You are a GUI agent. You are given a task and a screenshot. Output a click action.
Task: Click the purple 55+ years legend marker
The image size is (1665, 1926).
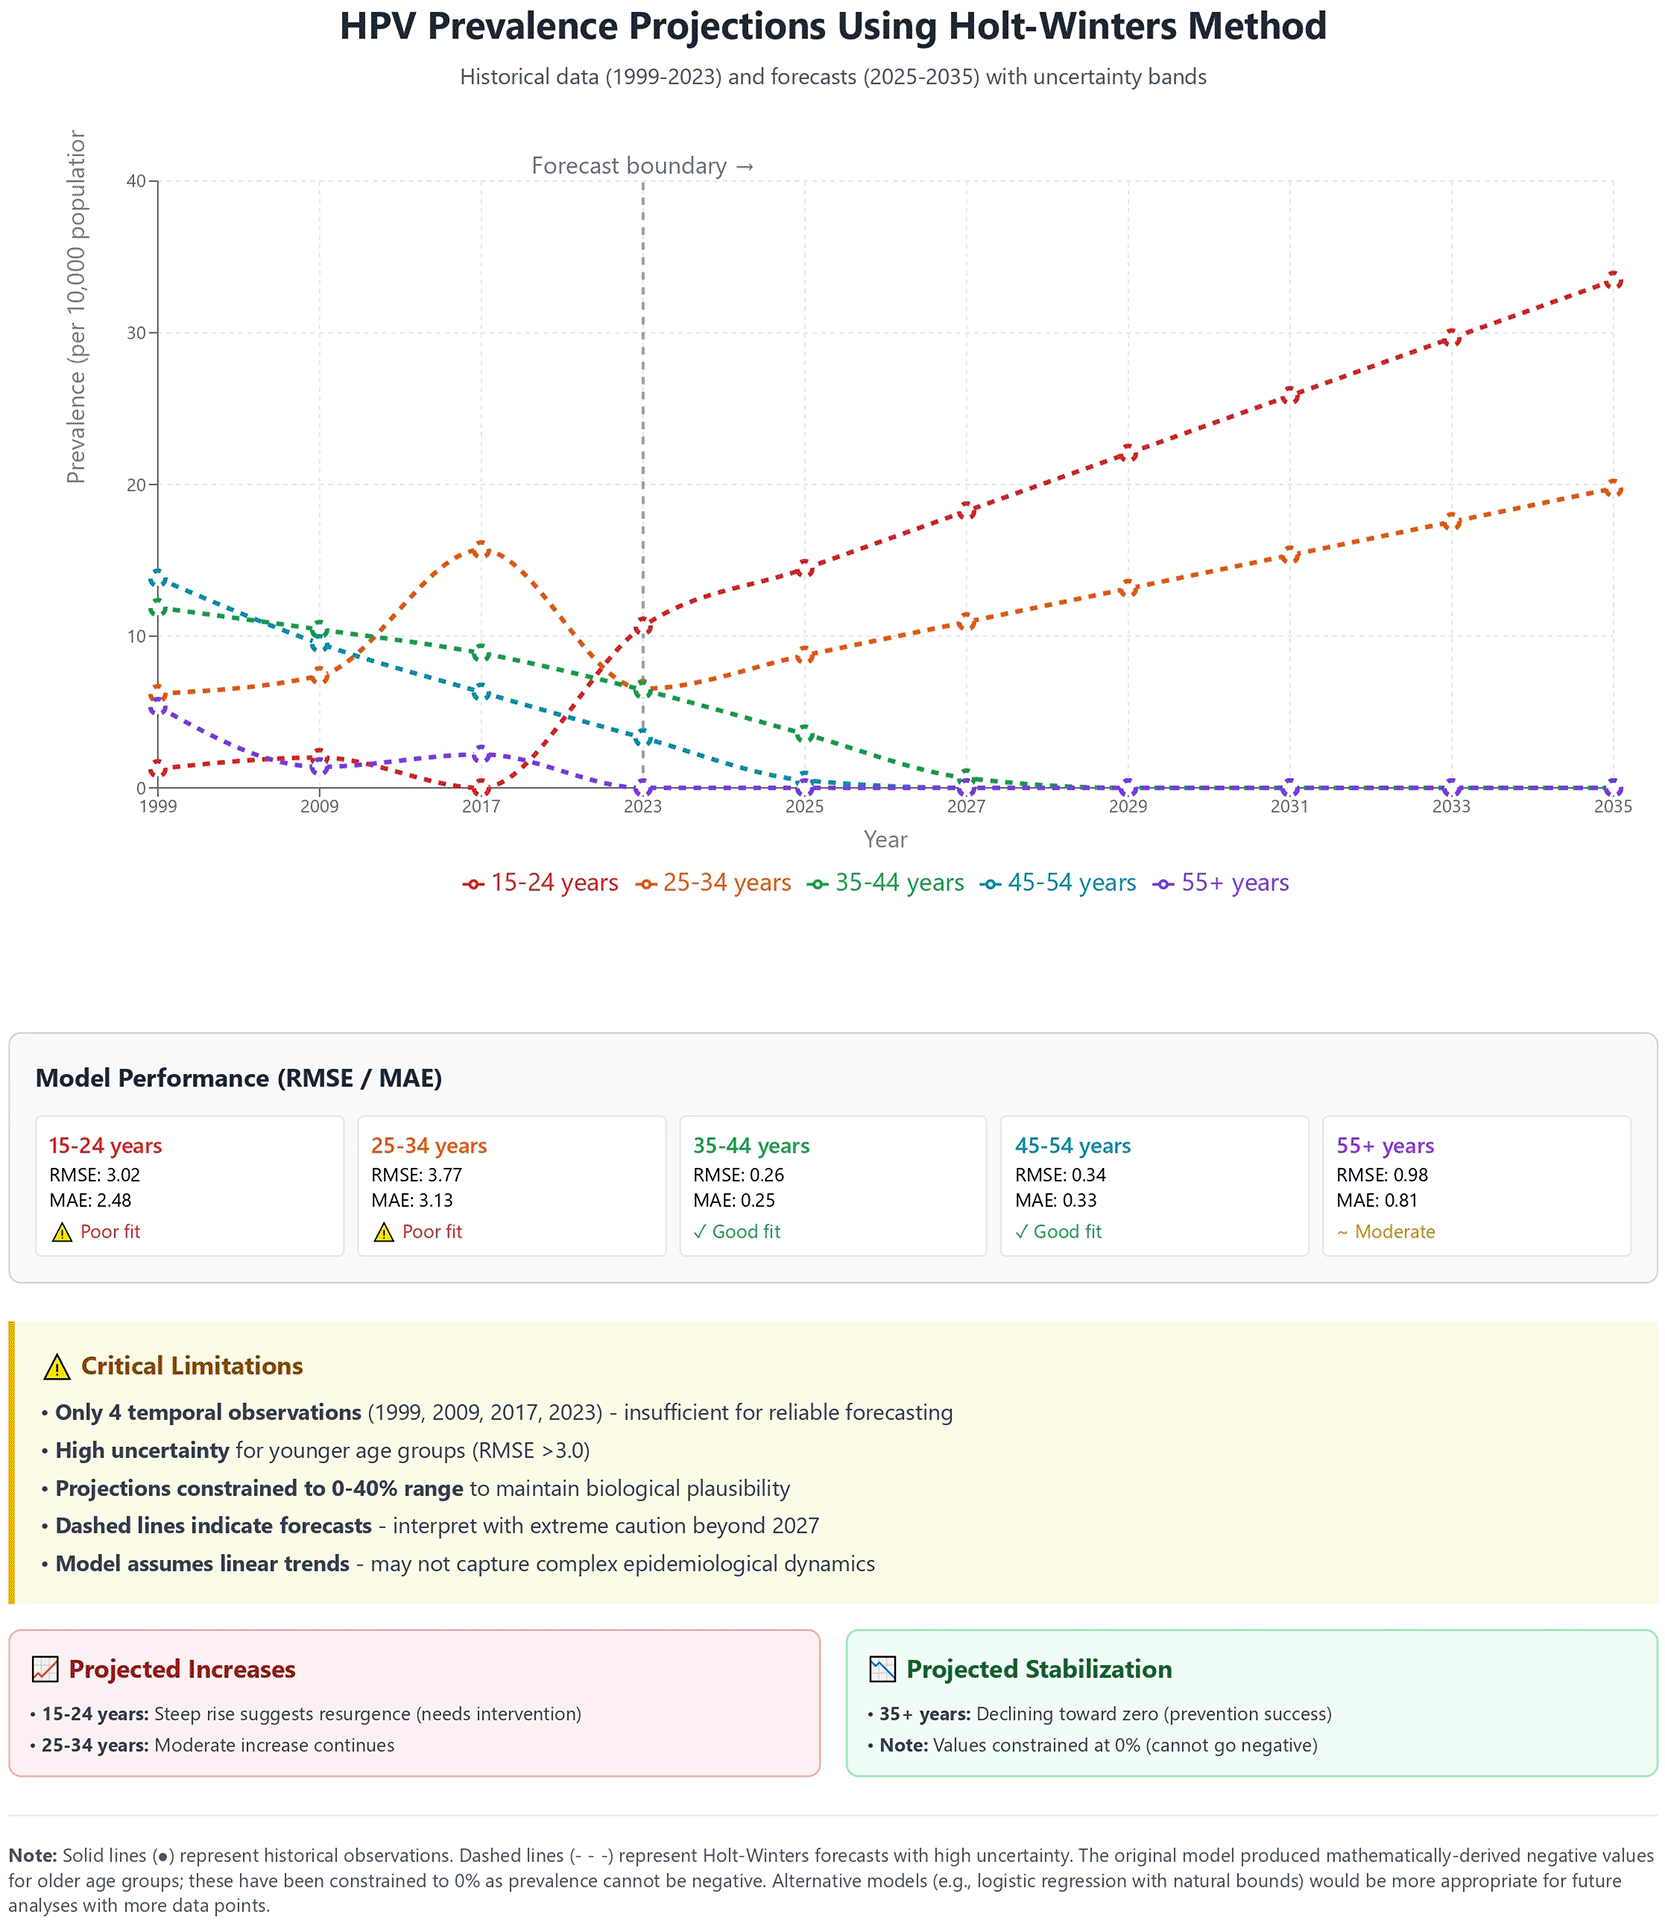pos(1163,884)
